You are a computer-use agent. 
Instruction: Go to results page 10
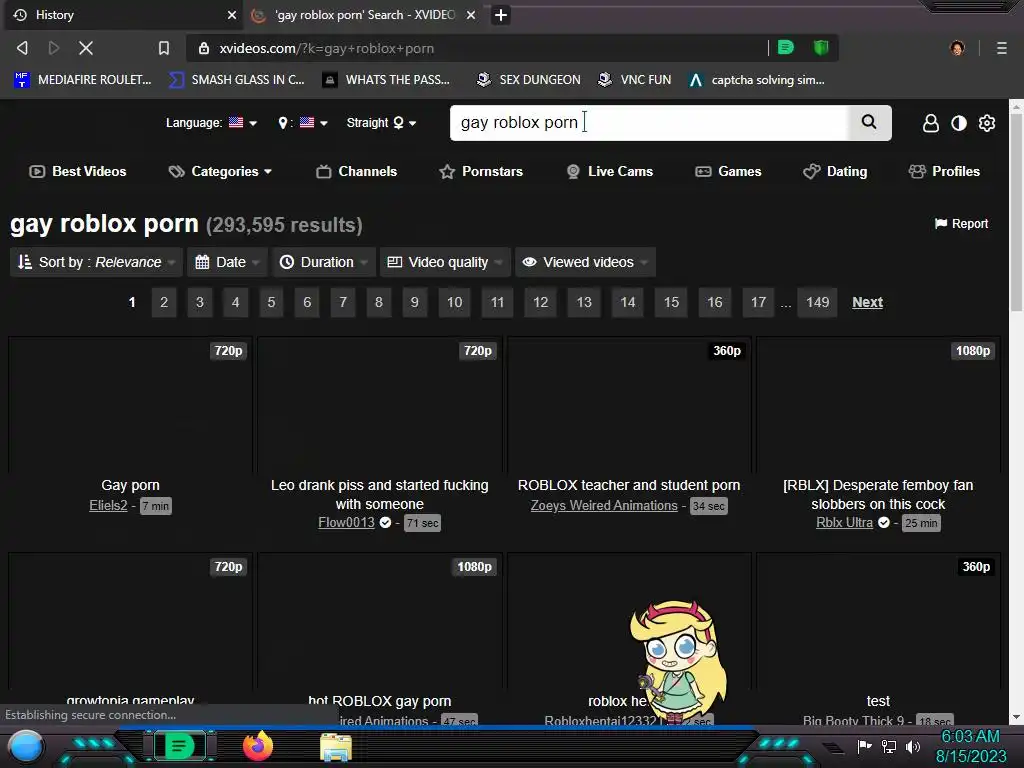tap(455, 302)
